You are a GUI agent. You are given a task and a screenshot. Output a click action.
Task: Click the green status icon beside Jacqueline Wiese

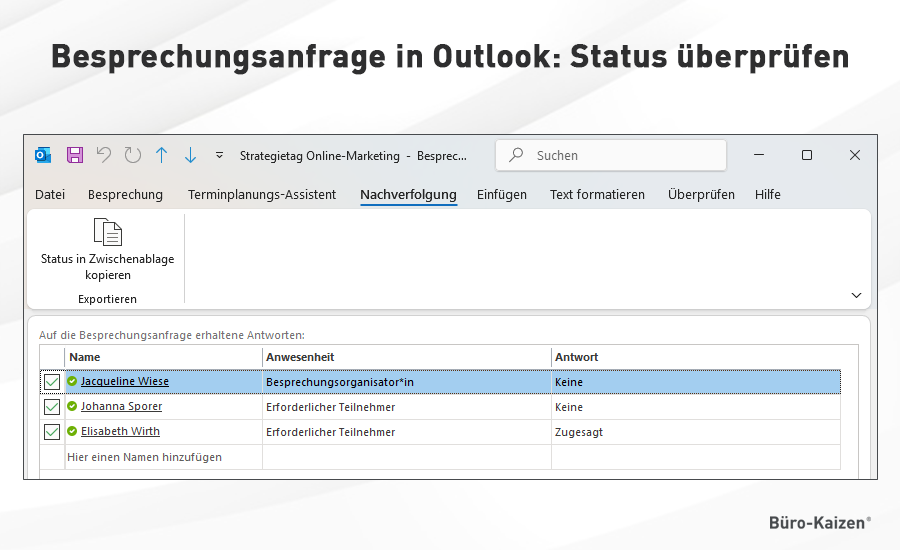coord(72,381)
